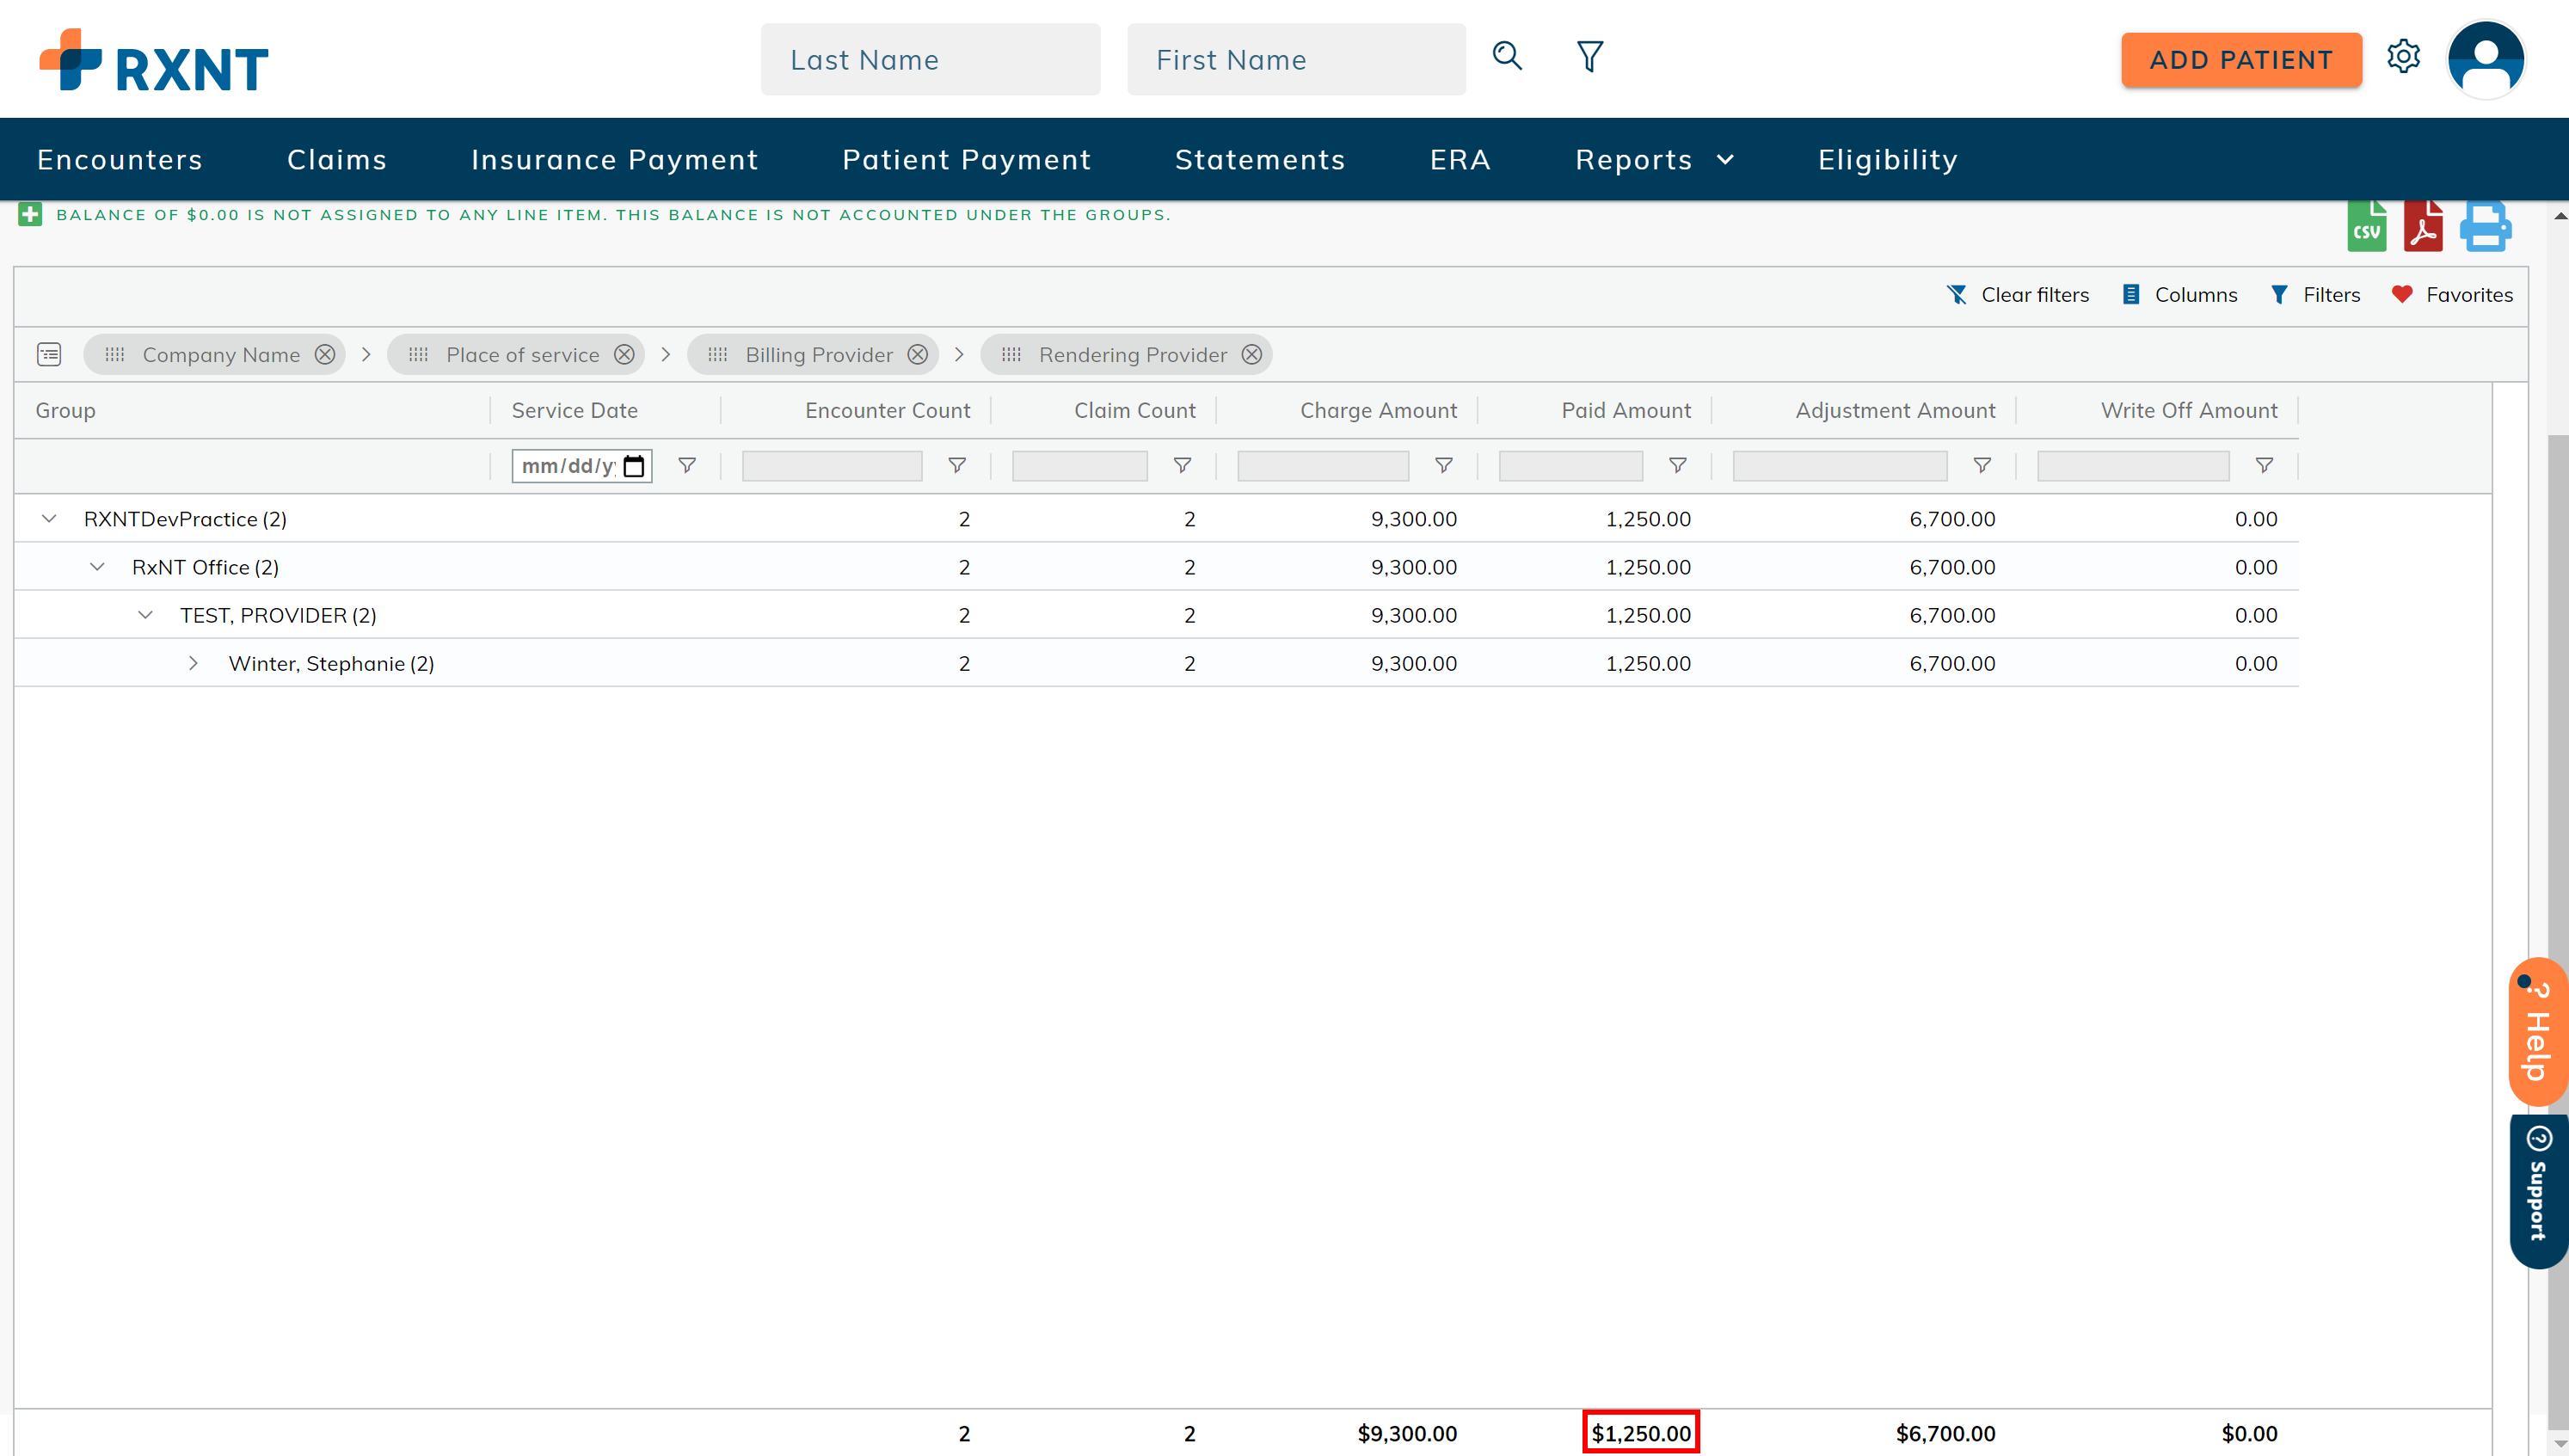Open the Reports dropdown menu
Viewport: 2569px width, 1456px height.
click(1654, 159)
